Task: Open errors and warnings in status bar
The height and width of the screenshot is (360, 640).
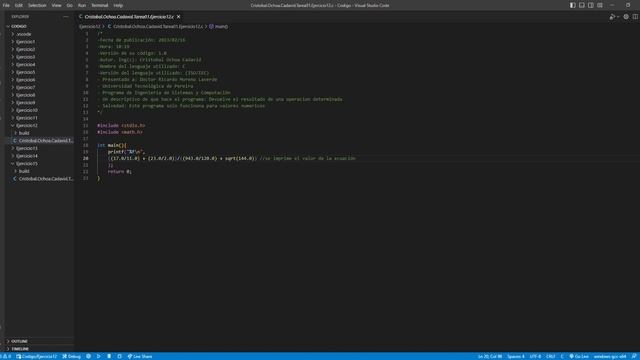Action: pos(6,356)
